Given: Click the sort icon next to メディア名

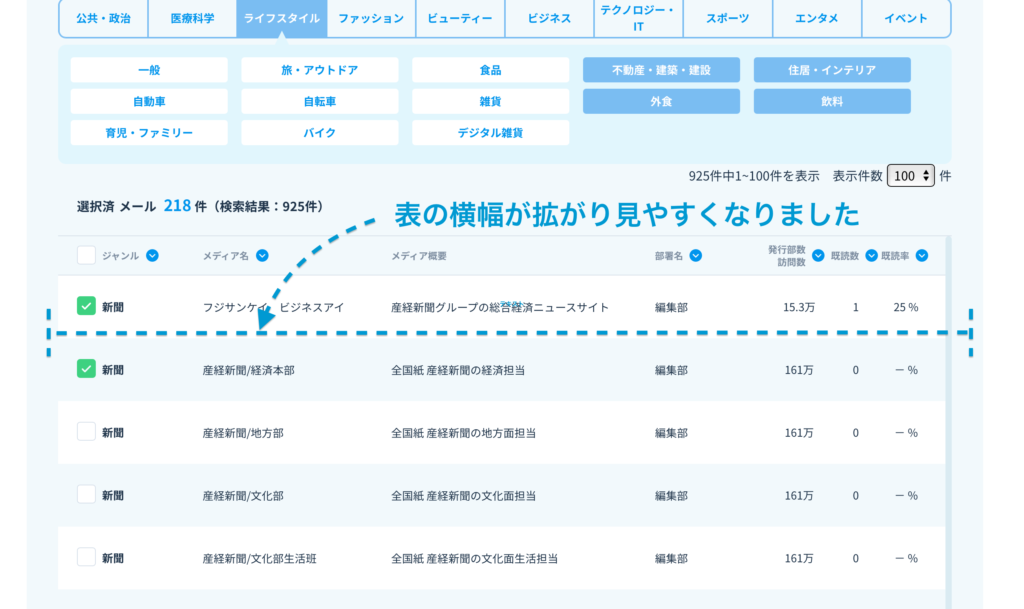Looking at the screenshot, I should pos(262,255).
